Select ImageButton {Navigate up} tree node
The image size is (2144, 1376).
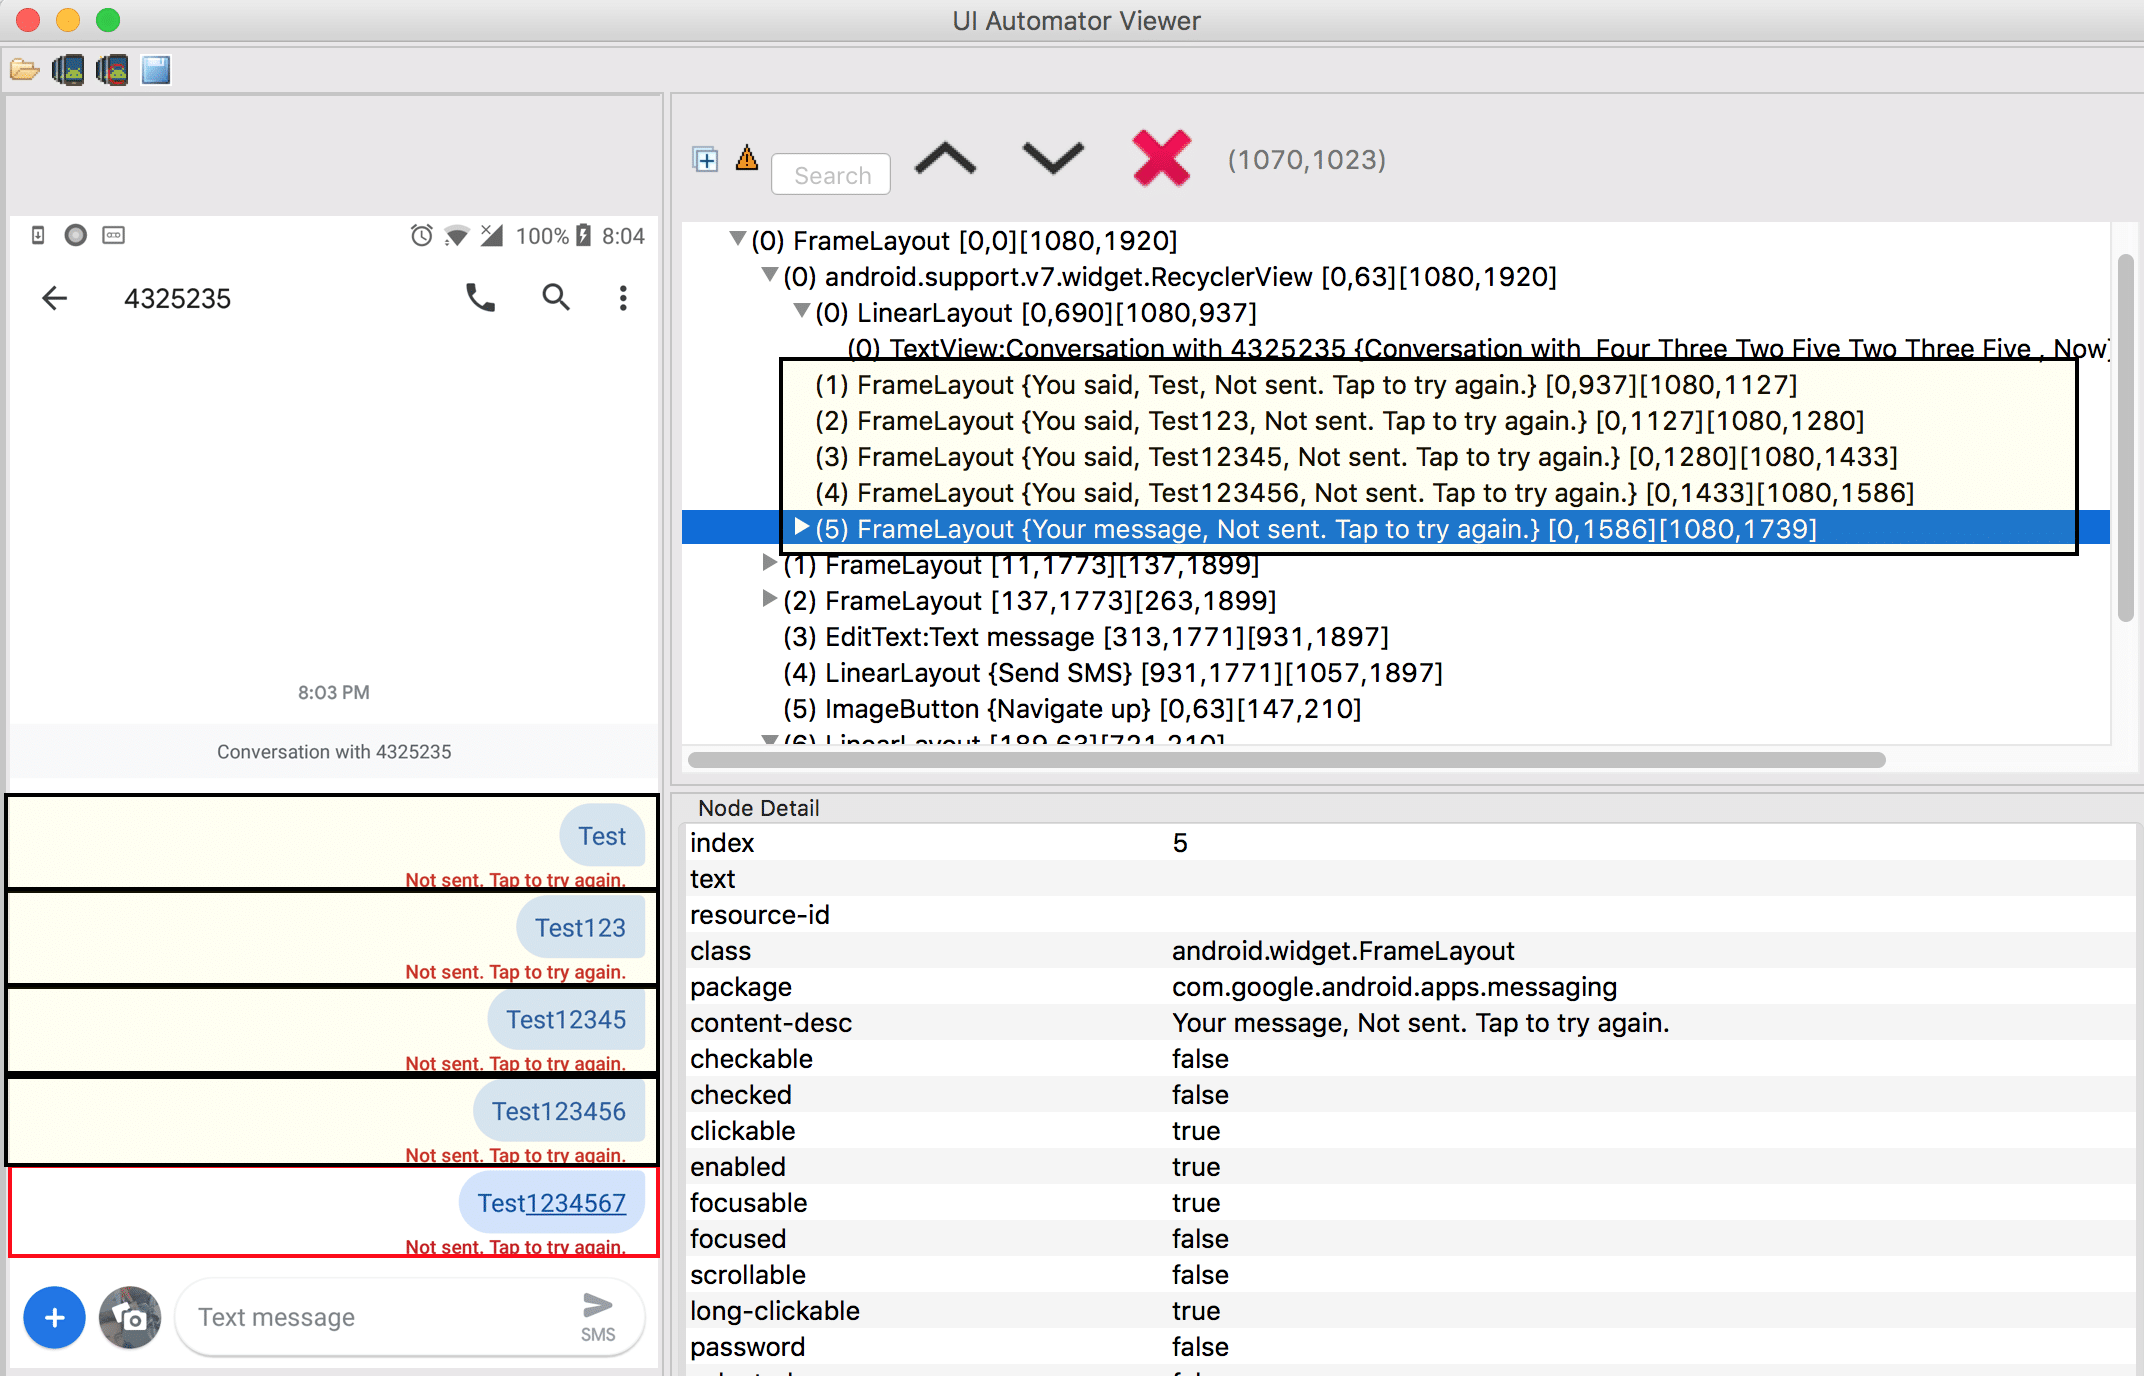[x=1072, y=709]
